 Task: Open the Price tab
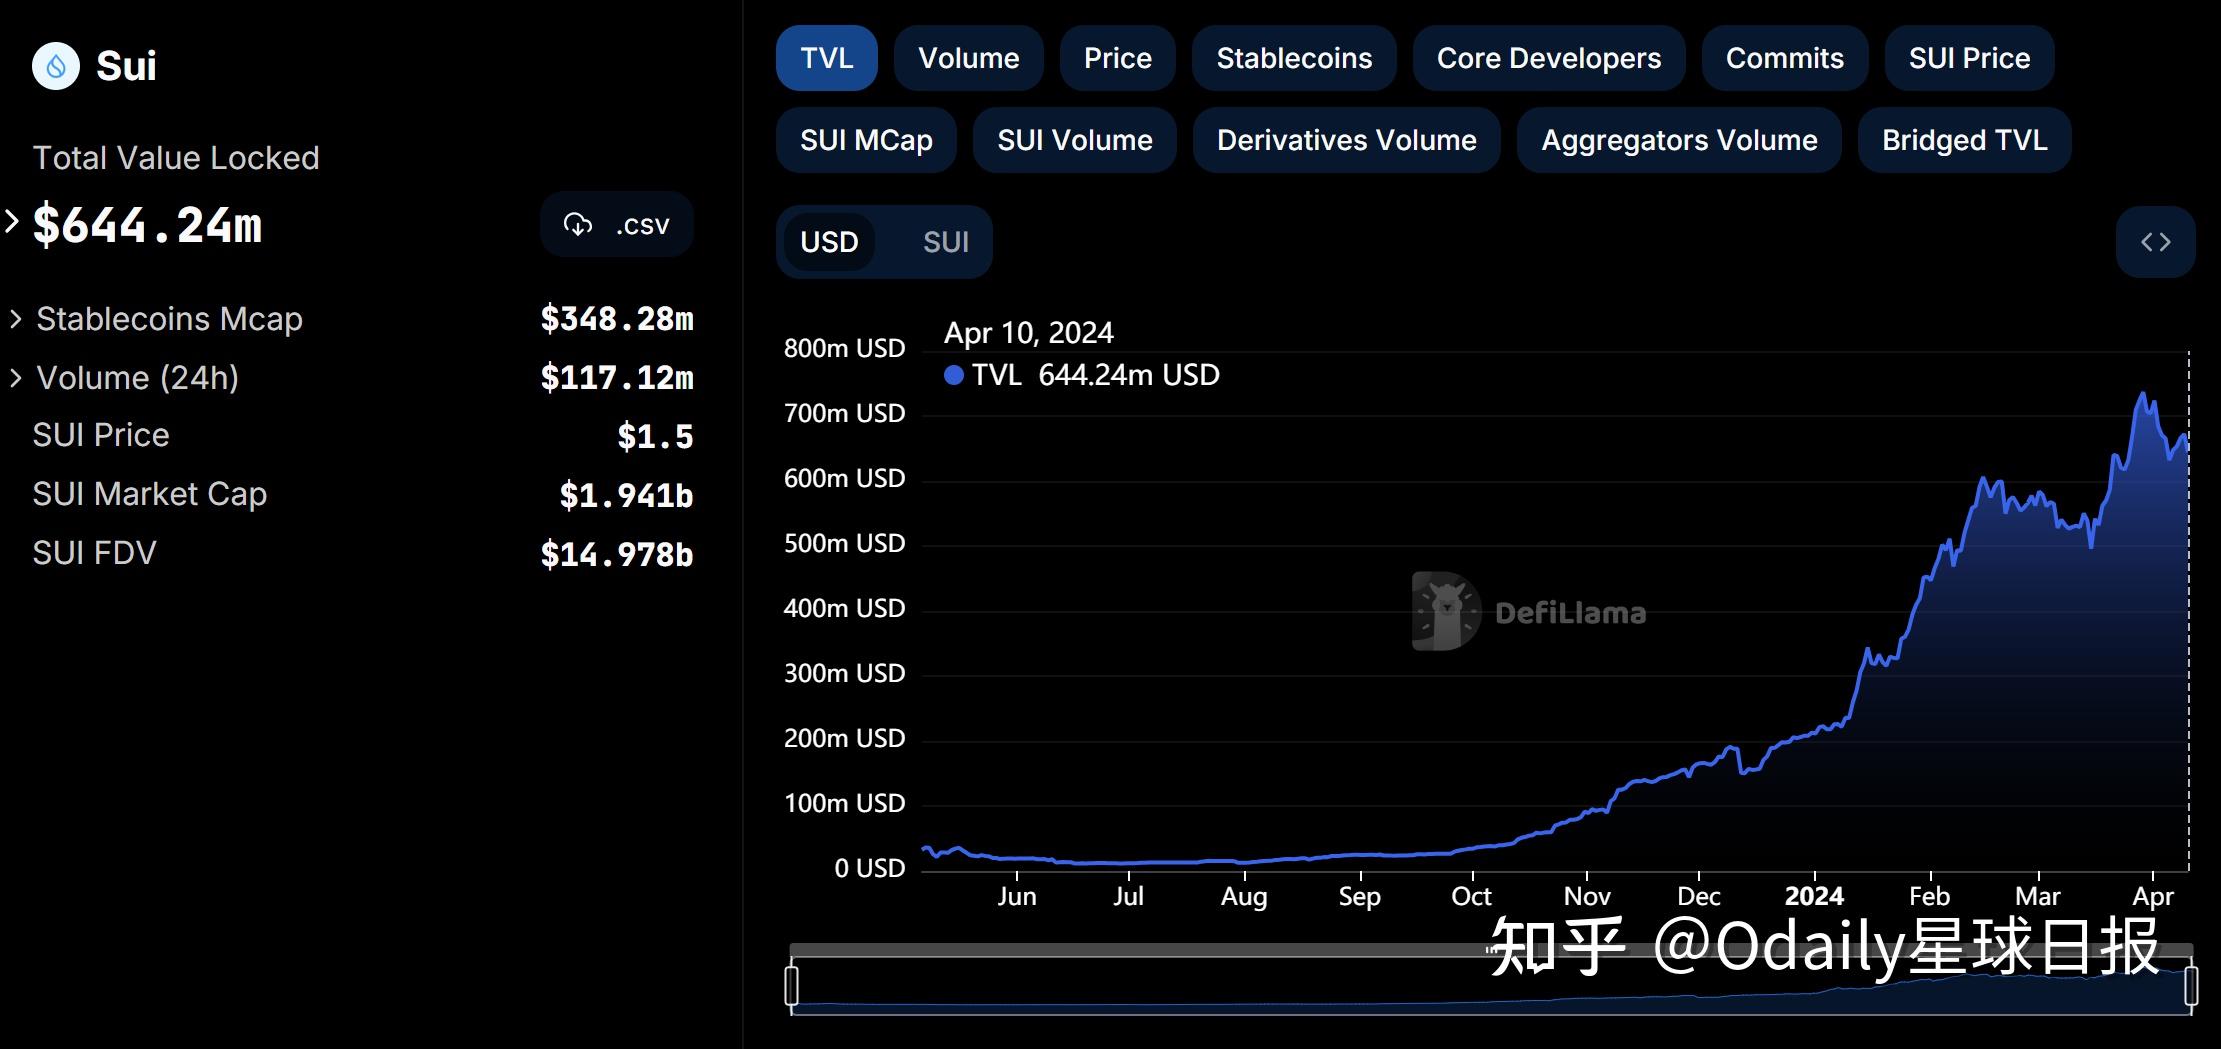pyautogui.click(x=1117, y=58)
